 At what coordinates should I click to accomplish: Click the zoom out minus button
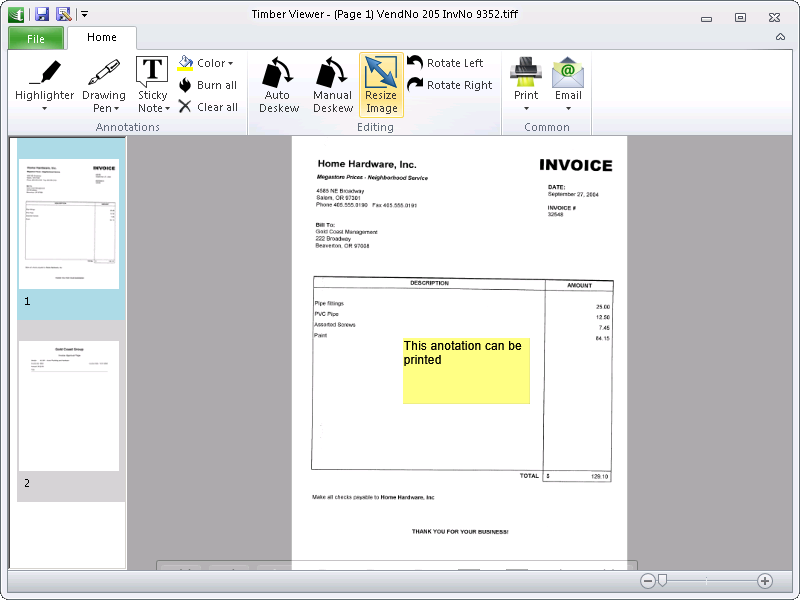(x=647, y=581)
